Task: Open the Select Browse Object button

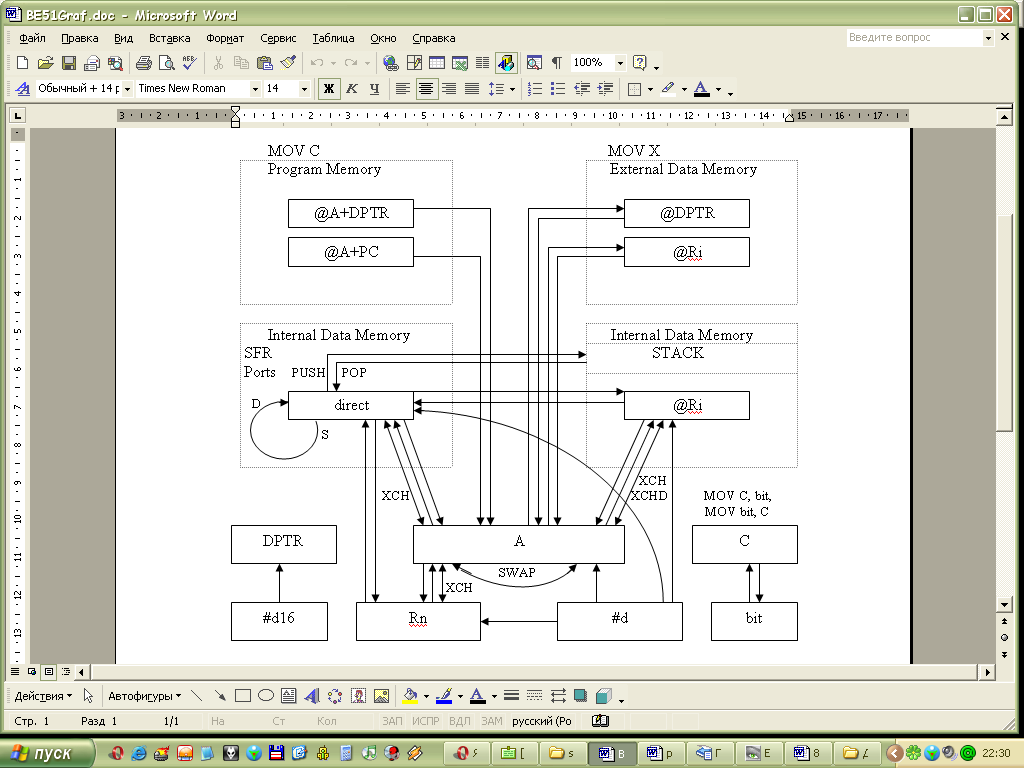Action: (1004, 637)
